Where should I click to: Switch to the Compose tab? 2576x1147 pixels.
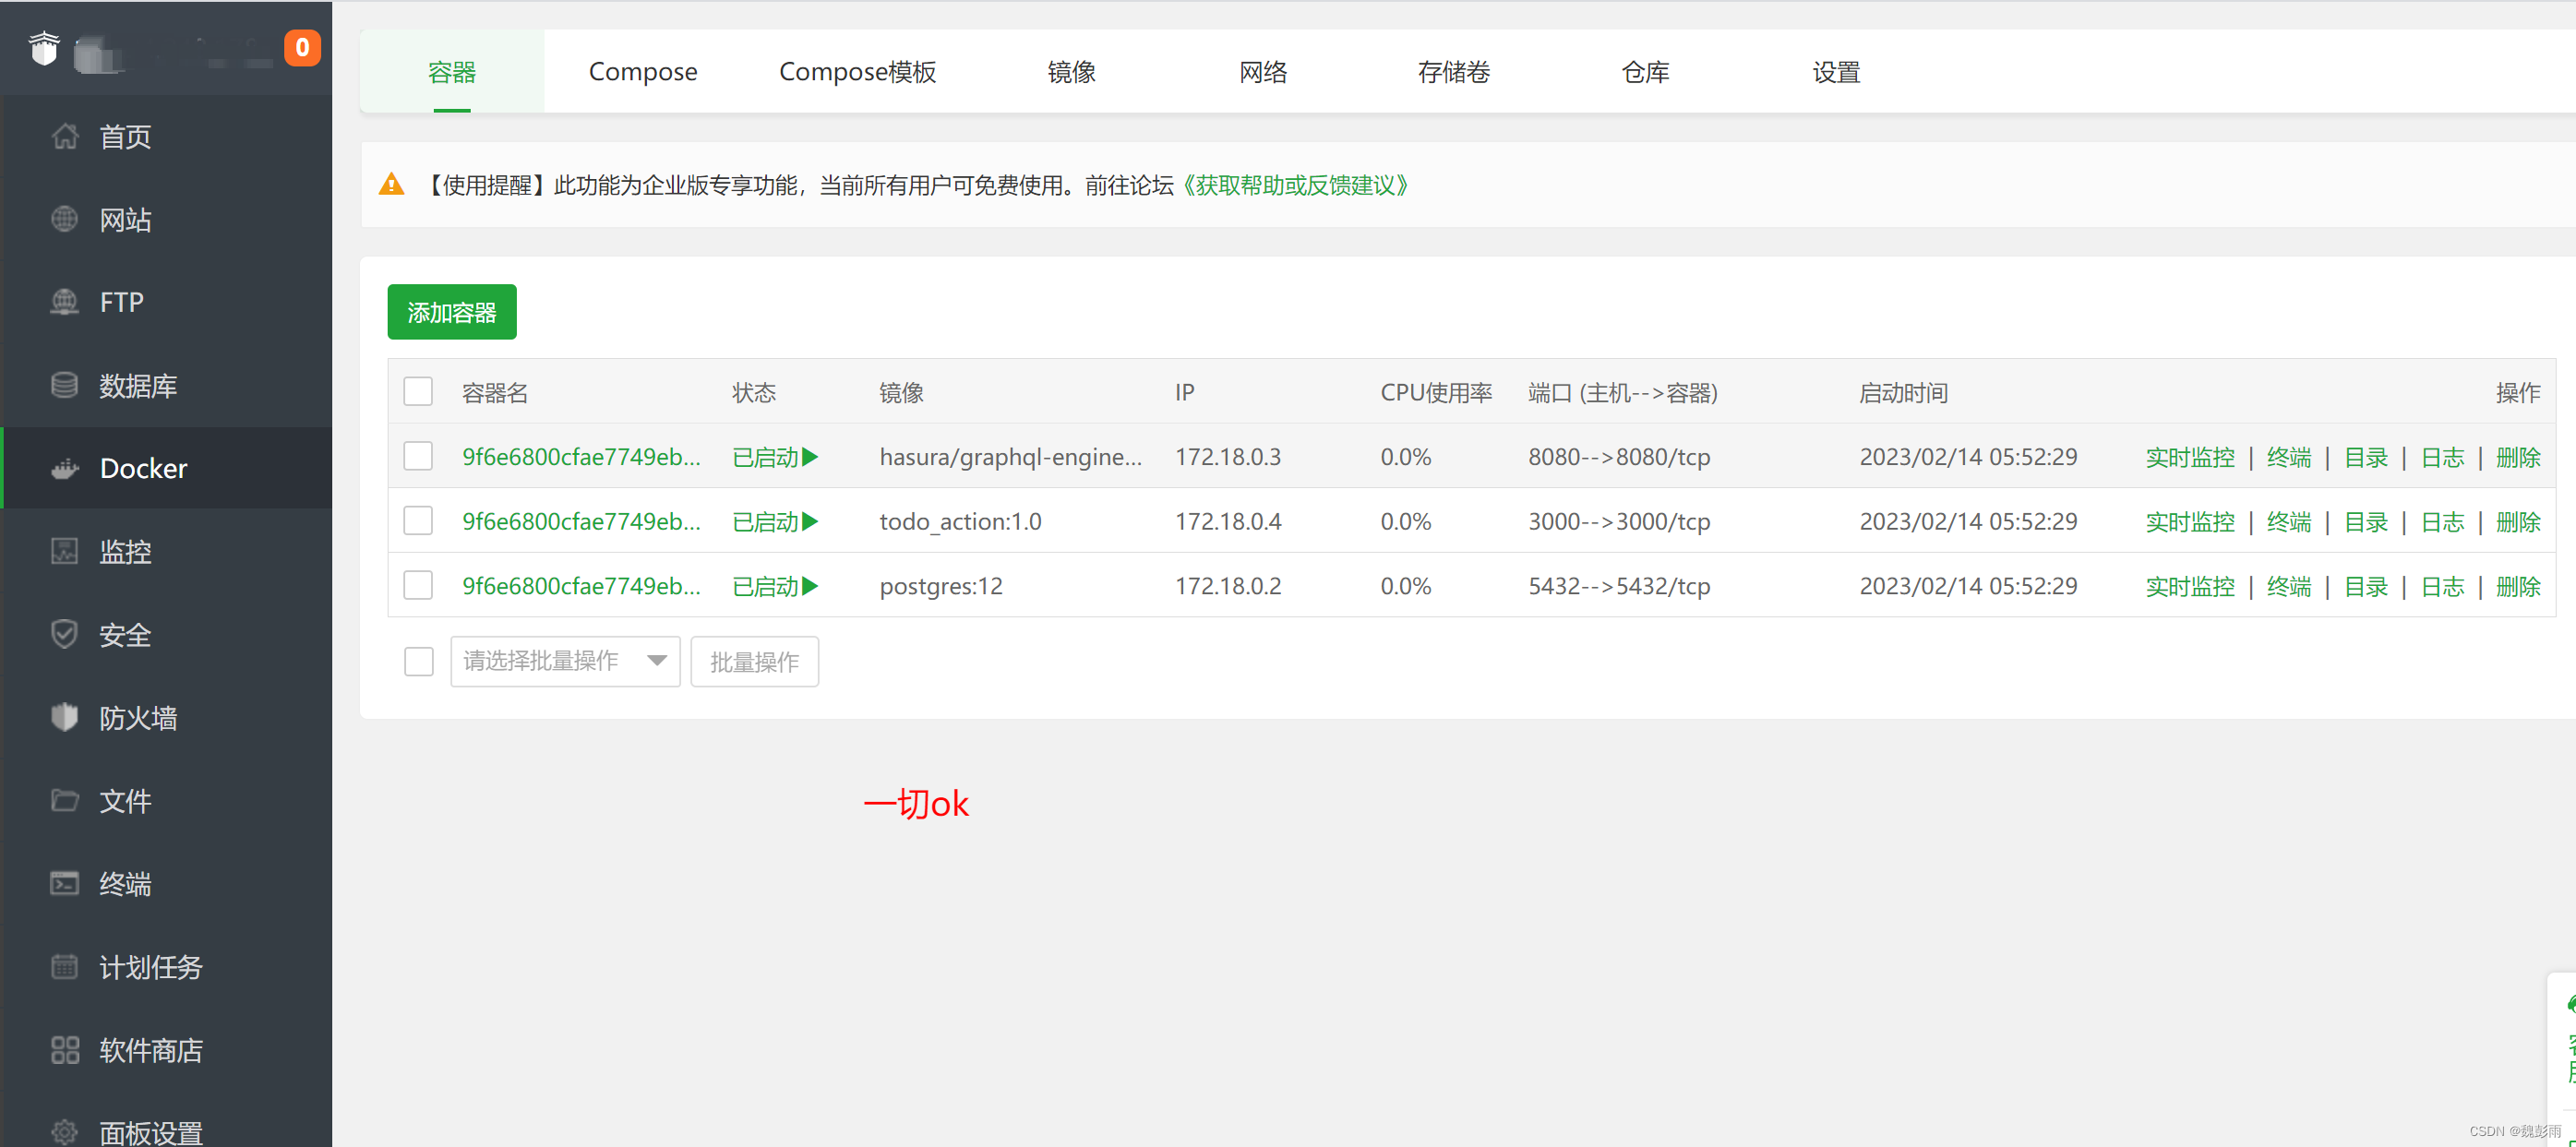pyautogui.click(x=642, y=72)
